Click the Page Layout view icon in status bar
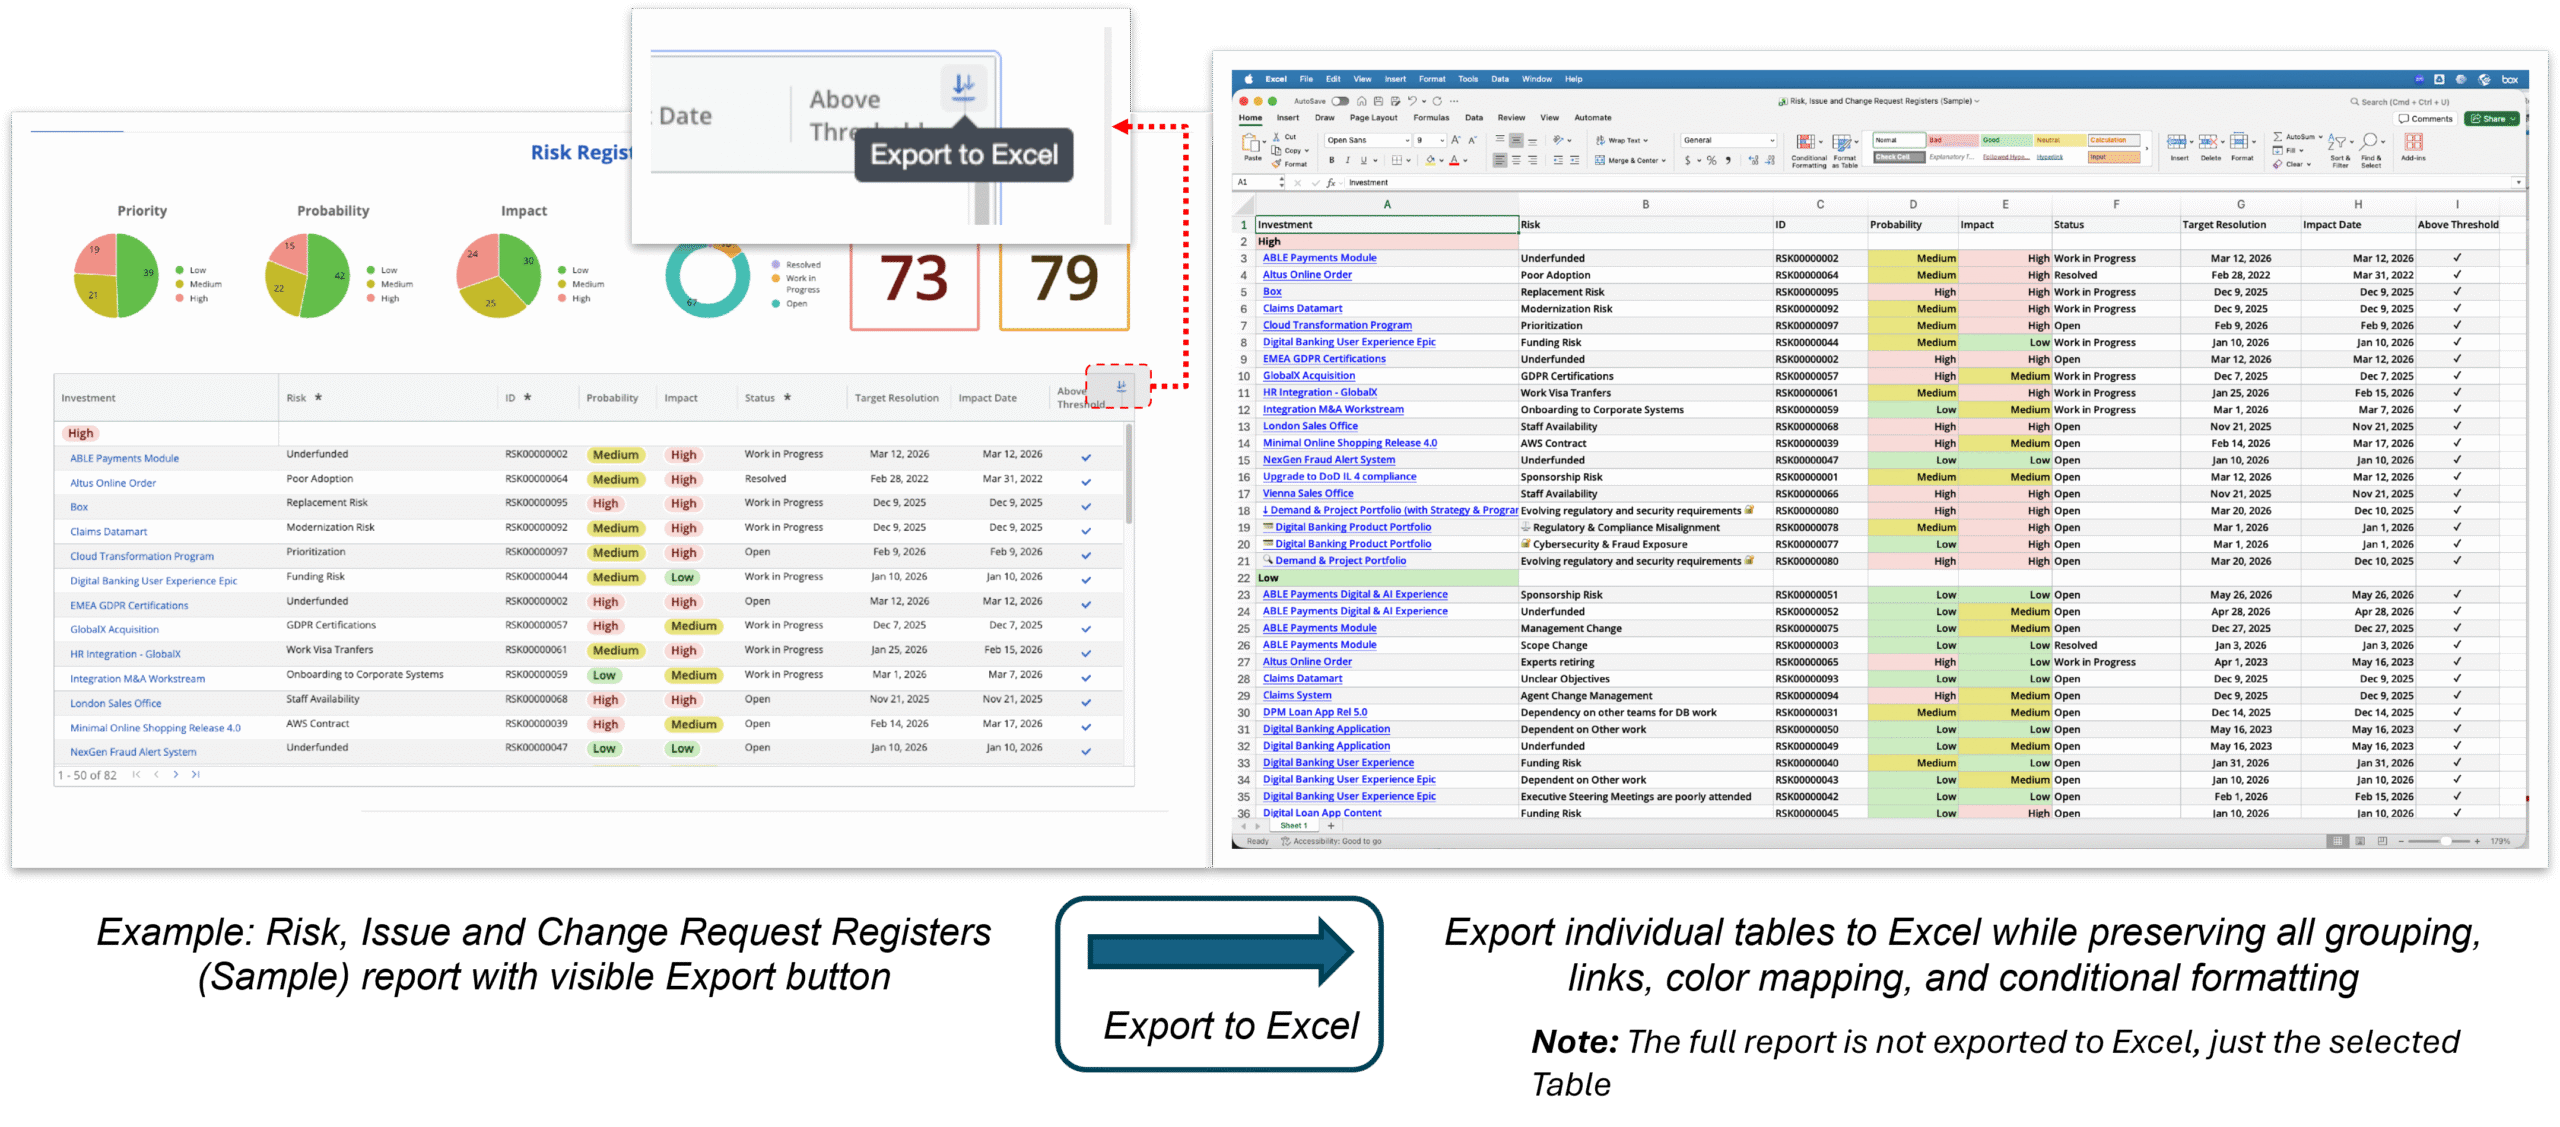 2360,841
